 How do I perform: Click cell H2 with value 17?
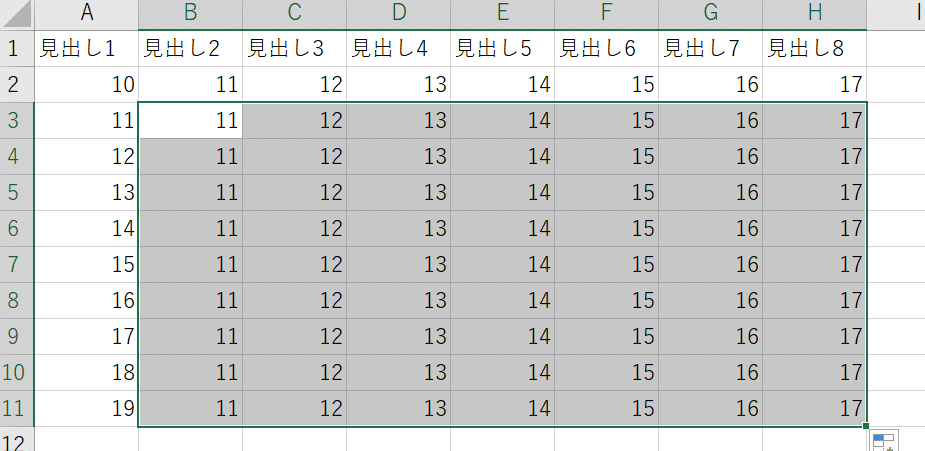coord(815,85)
